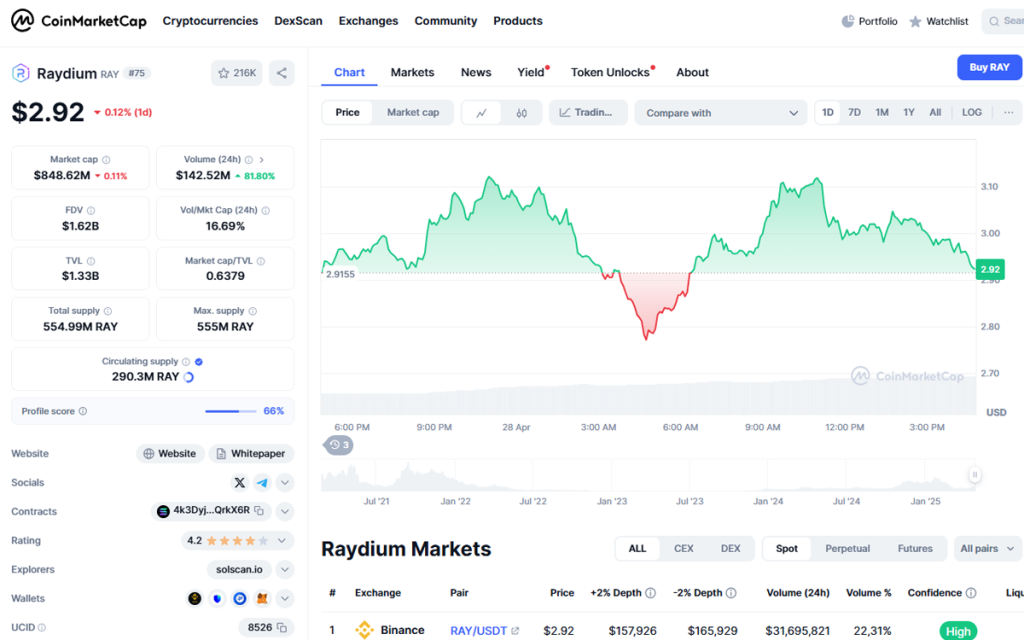The image size is (1024, 640).
Task: Open the TradingView chart button
Action: 588,112
